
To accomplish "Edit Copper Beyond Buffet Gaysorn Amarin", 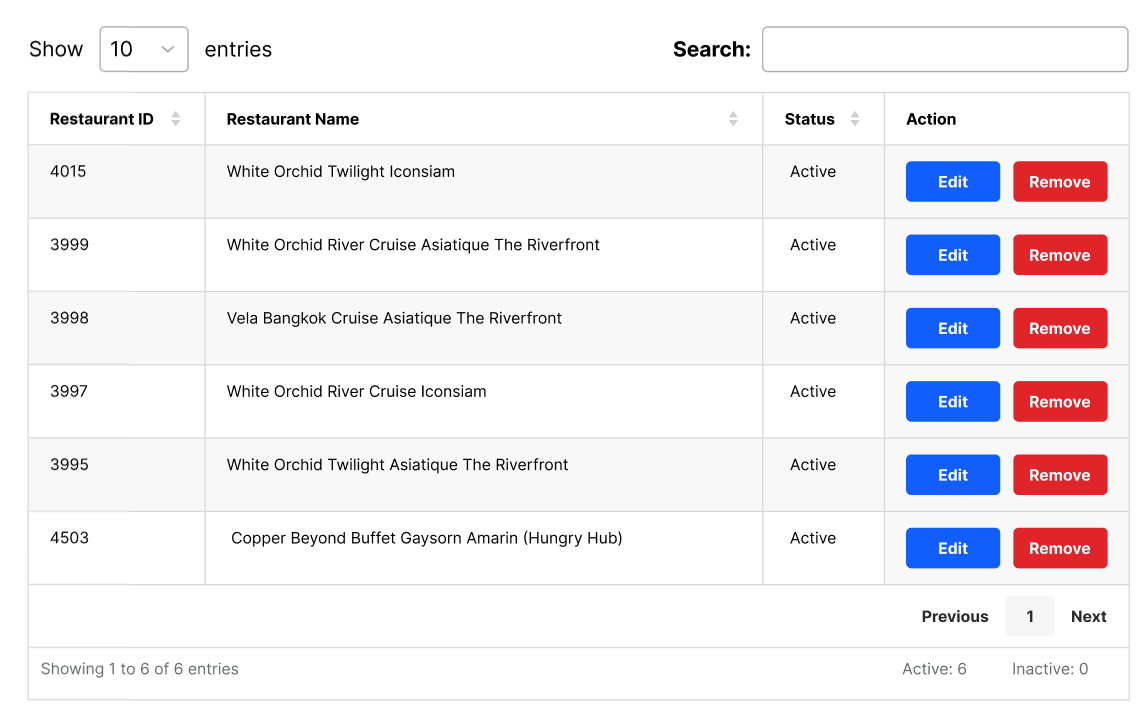I will pos(952,548).
